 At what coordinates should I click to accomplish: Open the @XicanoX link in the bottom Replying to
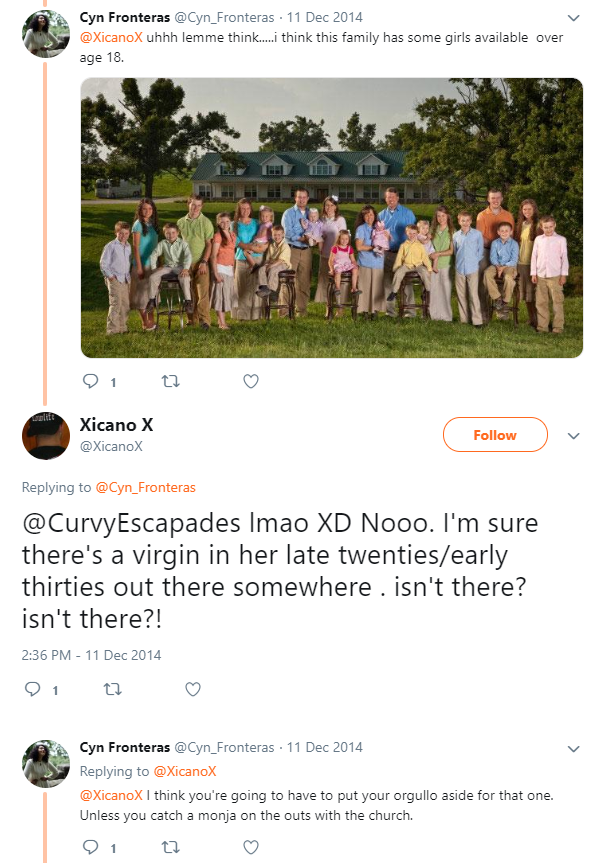coord(185,772)
